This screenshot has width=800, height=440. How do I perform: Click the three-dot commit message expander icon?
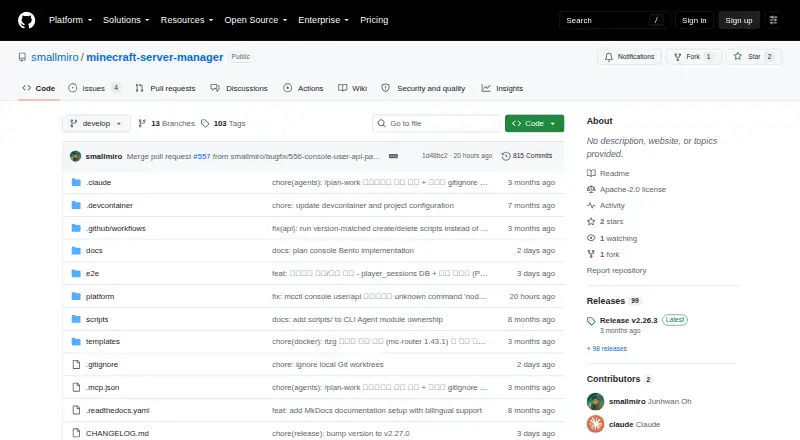(393, 156)
